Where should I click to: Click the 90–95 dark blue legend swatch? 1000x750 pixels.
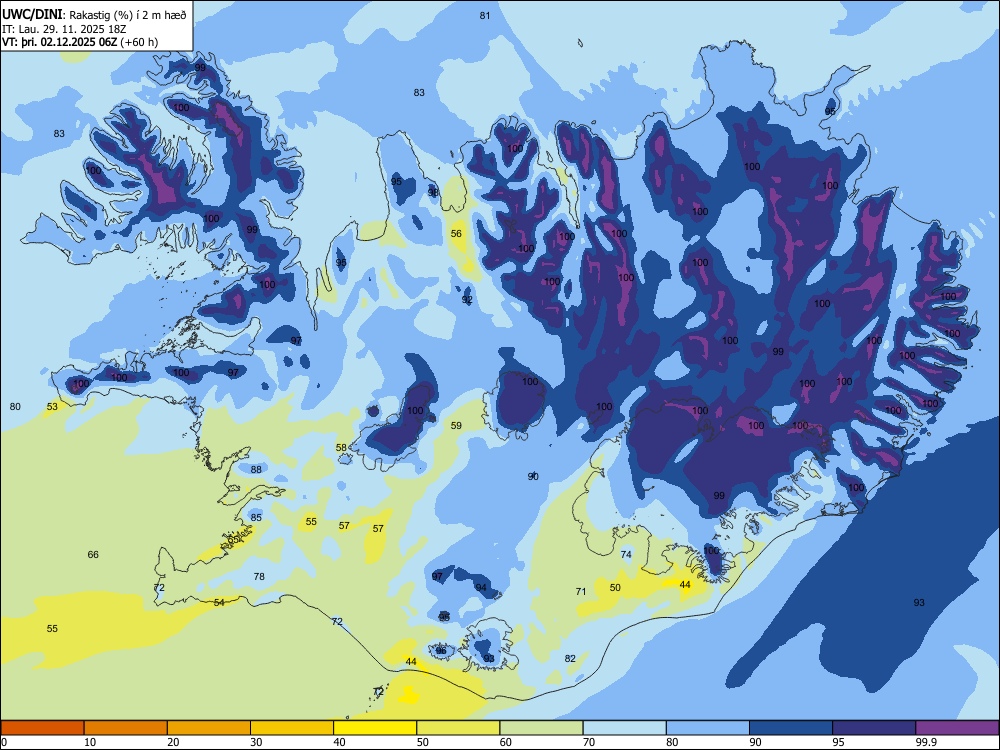791,728
